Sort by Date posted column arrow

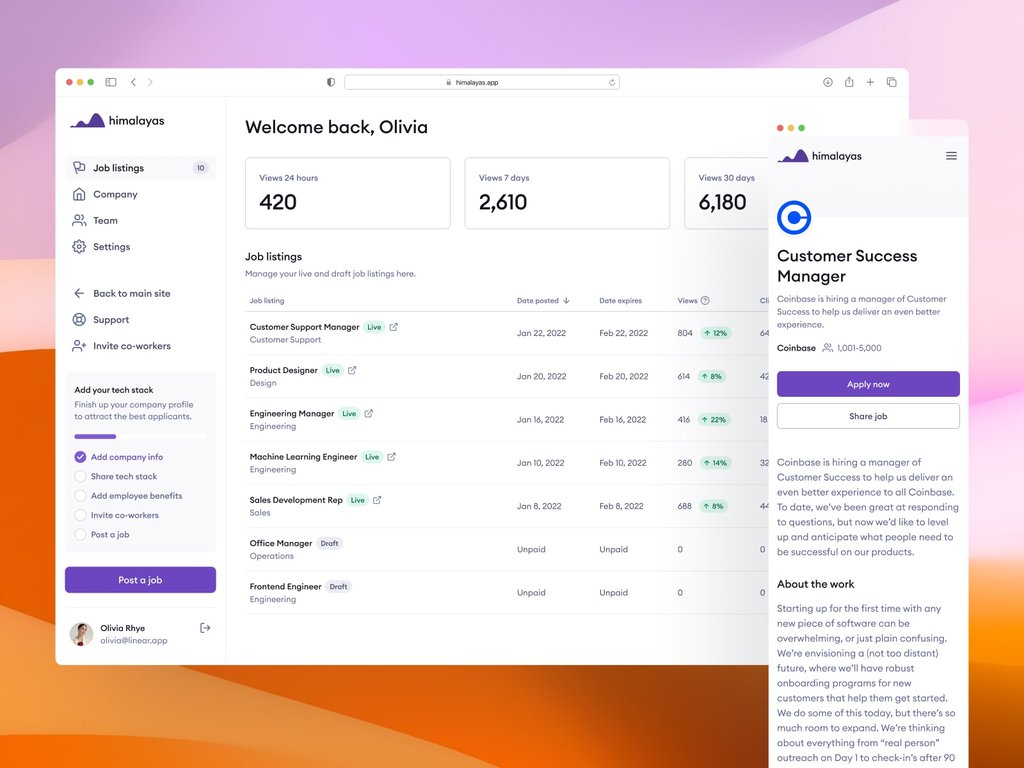click(566, 300)
